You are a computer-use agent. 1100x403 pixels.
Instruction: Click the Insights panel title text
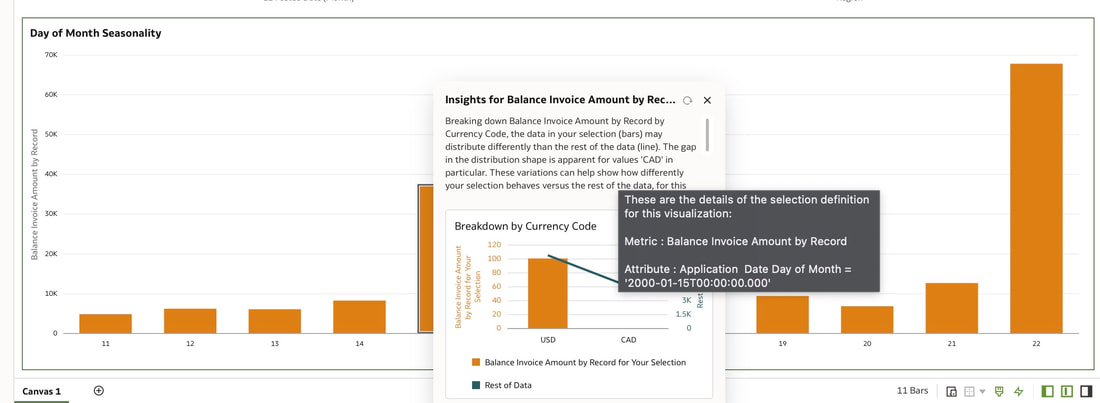(x=561, y=100)
